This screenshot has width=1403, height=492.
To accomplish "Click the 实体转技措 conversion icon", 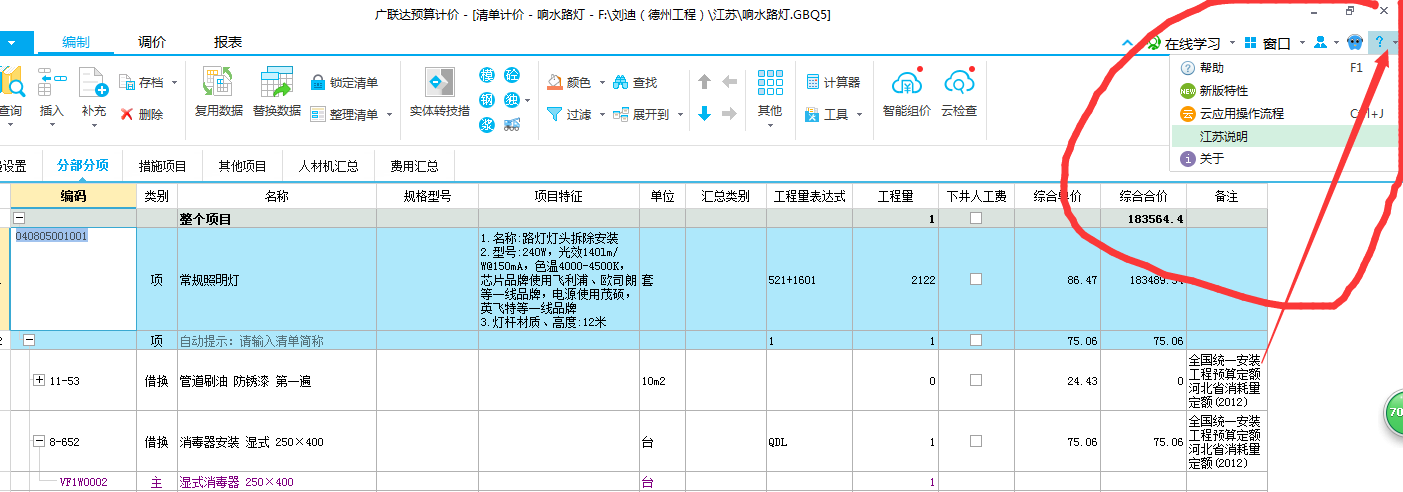I will [439, 82].
